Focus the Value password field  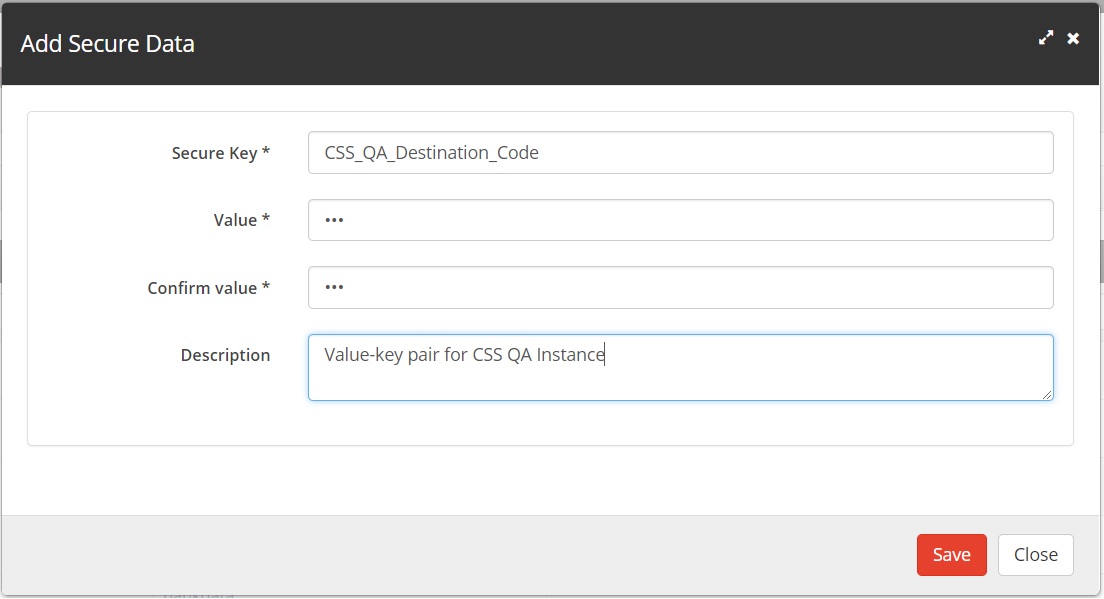click(x=681, y=220)
